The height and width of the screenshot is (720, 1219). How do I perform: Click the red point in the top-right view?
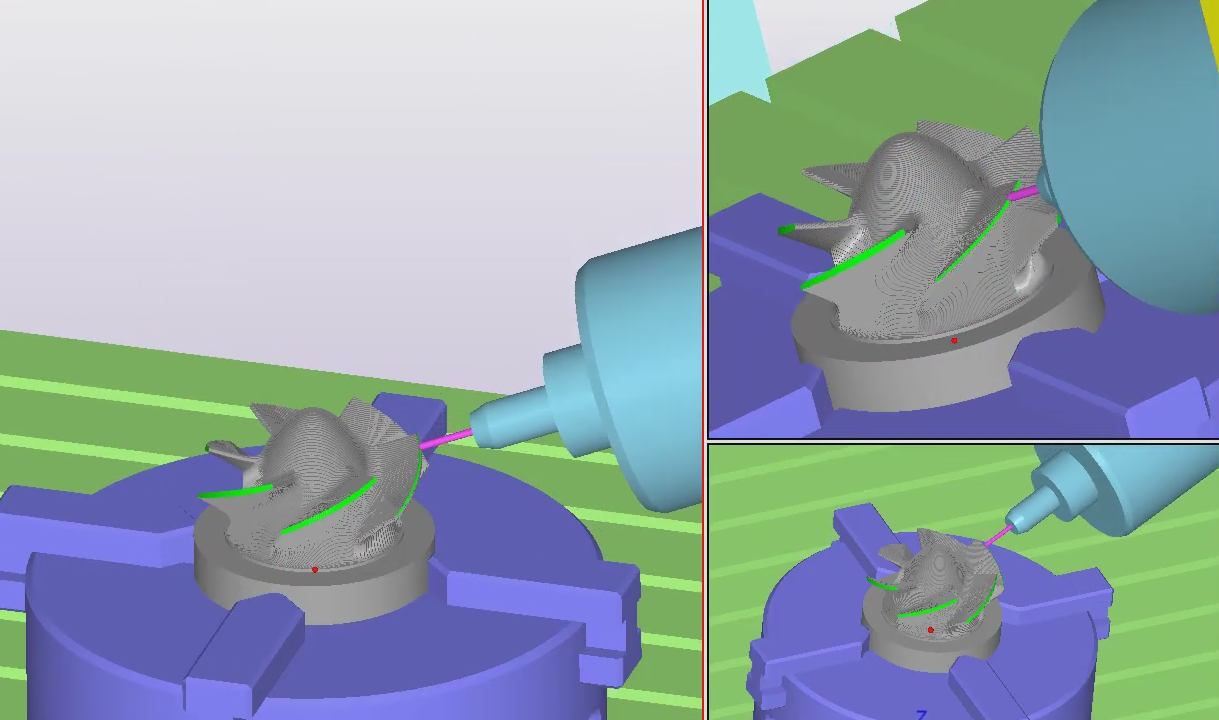[954, 341]
